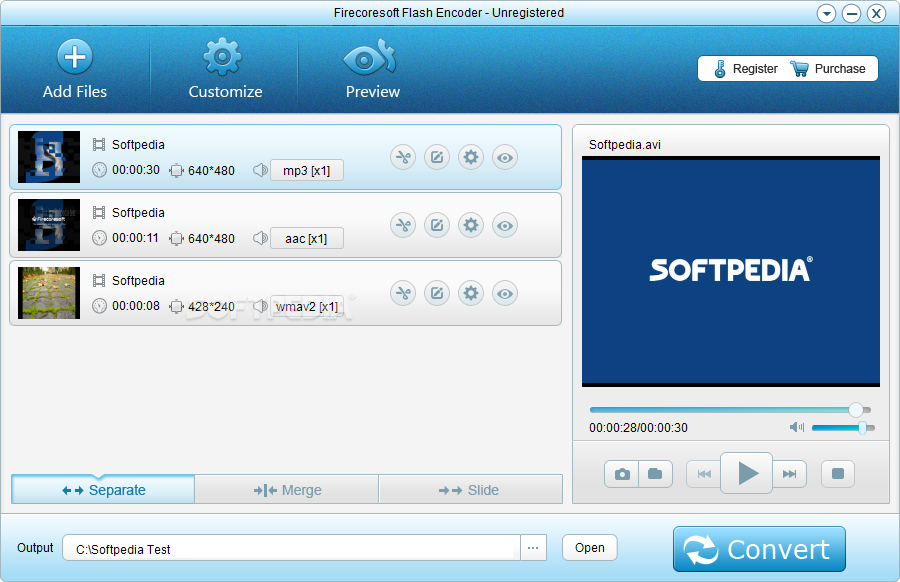Stop playback with the stop button
The height and width of the screenshot is (582, 900).
click(837, 474)
